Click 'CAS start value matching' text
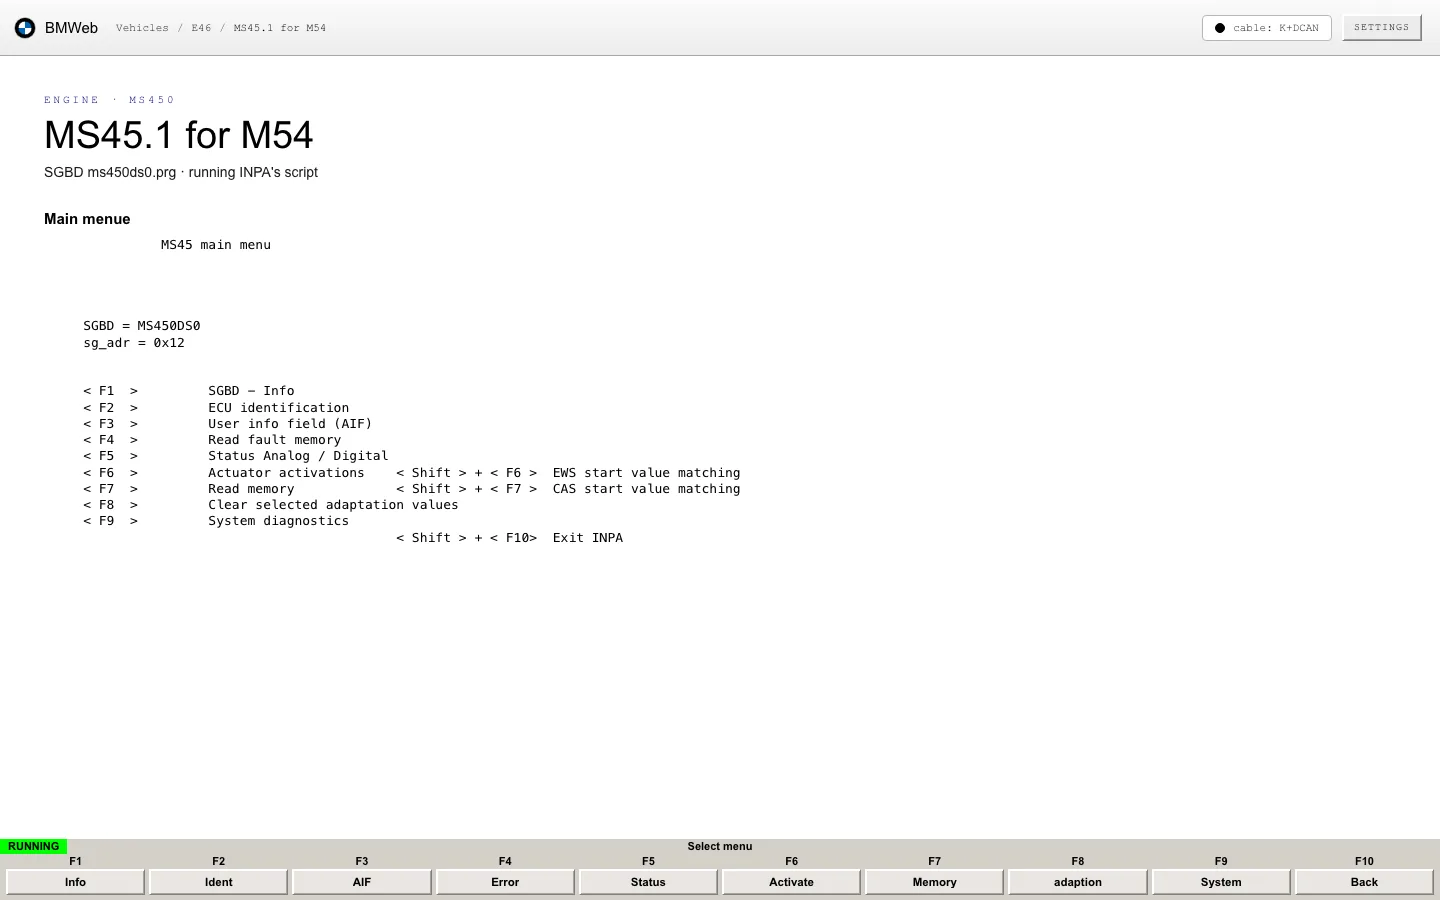The image size is (1440, 900). click(x=646, y=489)
